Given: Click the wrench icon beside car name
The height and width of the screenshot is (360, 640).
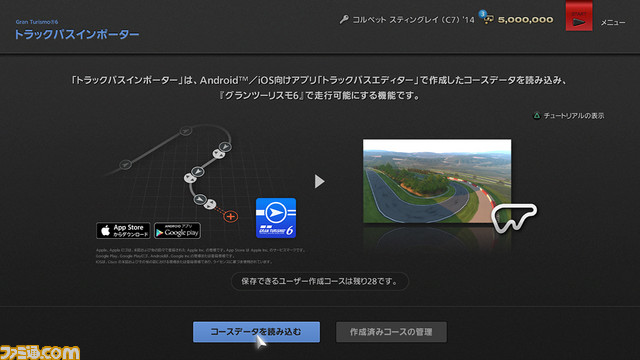Looking at the screenshot, I should point(344,19).
